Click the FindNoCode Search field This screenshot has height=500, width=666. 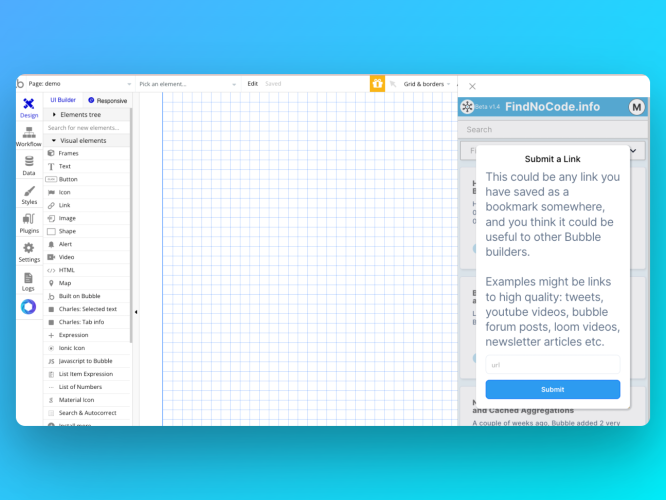click(x=553, y=130)
